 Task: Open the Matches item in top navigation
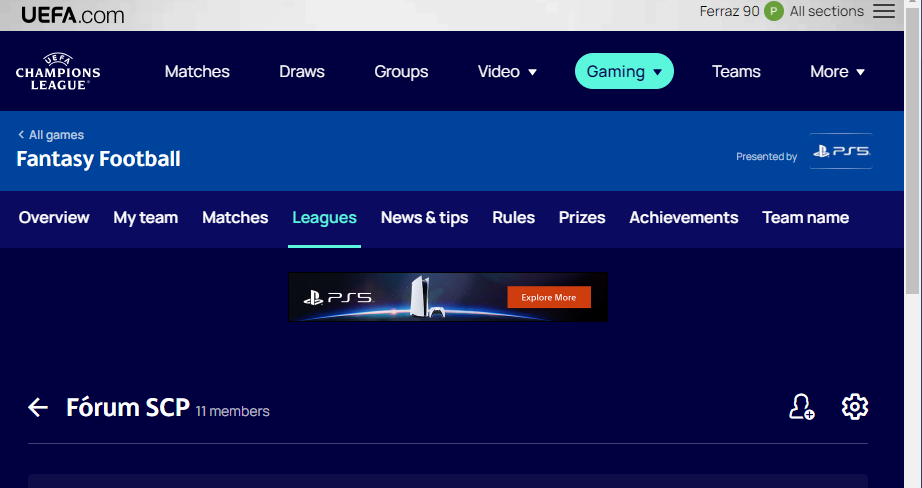[x=197, y=71]
